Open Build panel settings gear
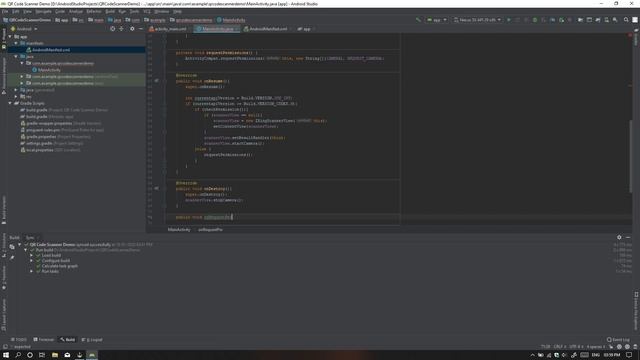 [x=619, y=237]
